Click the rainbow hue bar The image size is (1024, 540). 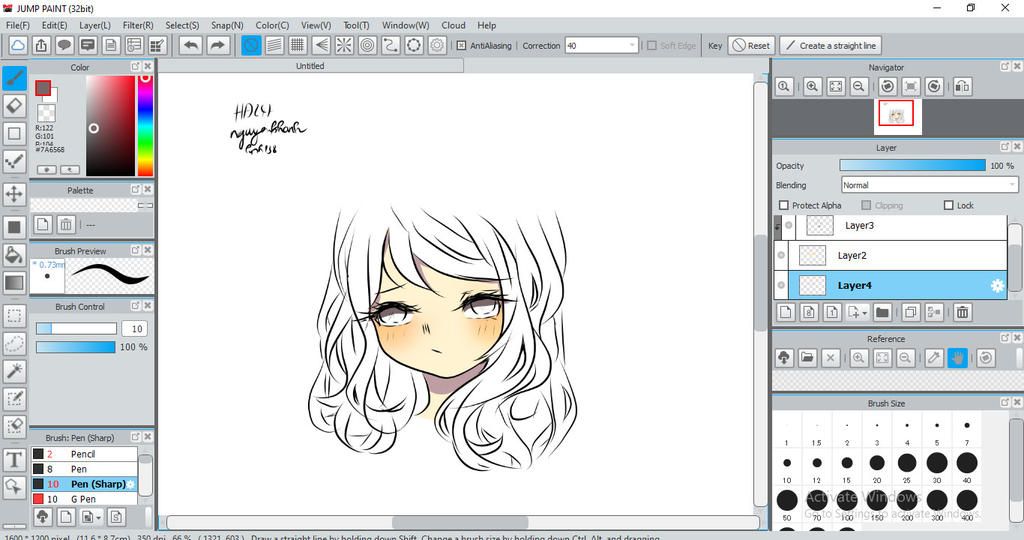145,125
